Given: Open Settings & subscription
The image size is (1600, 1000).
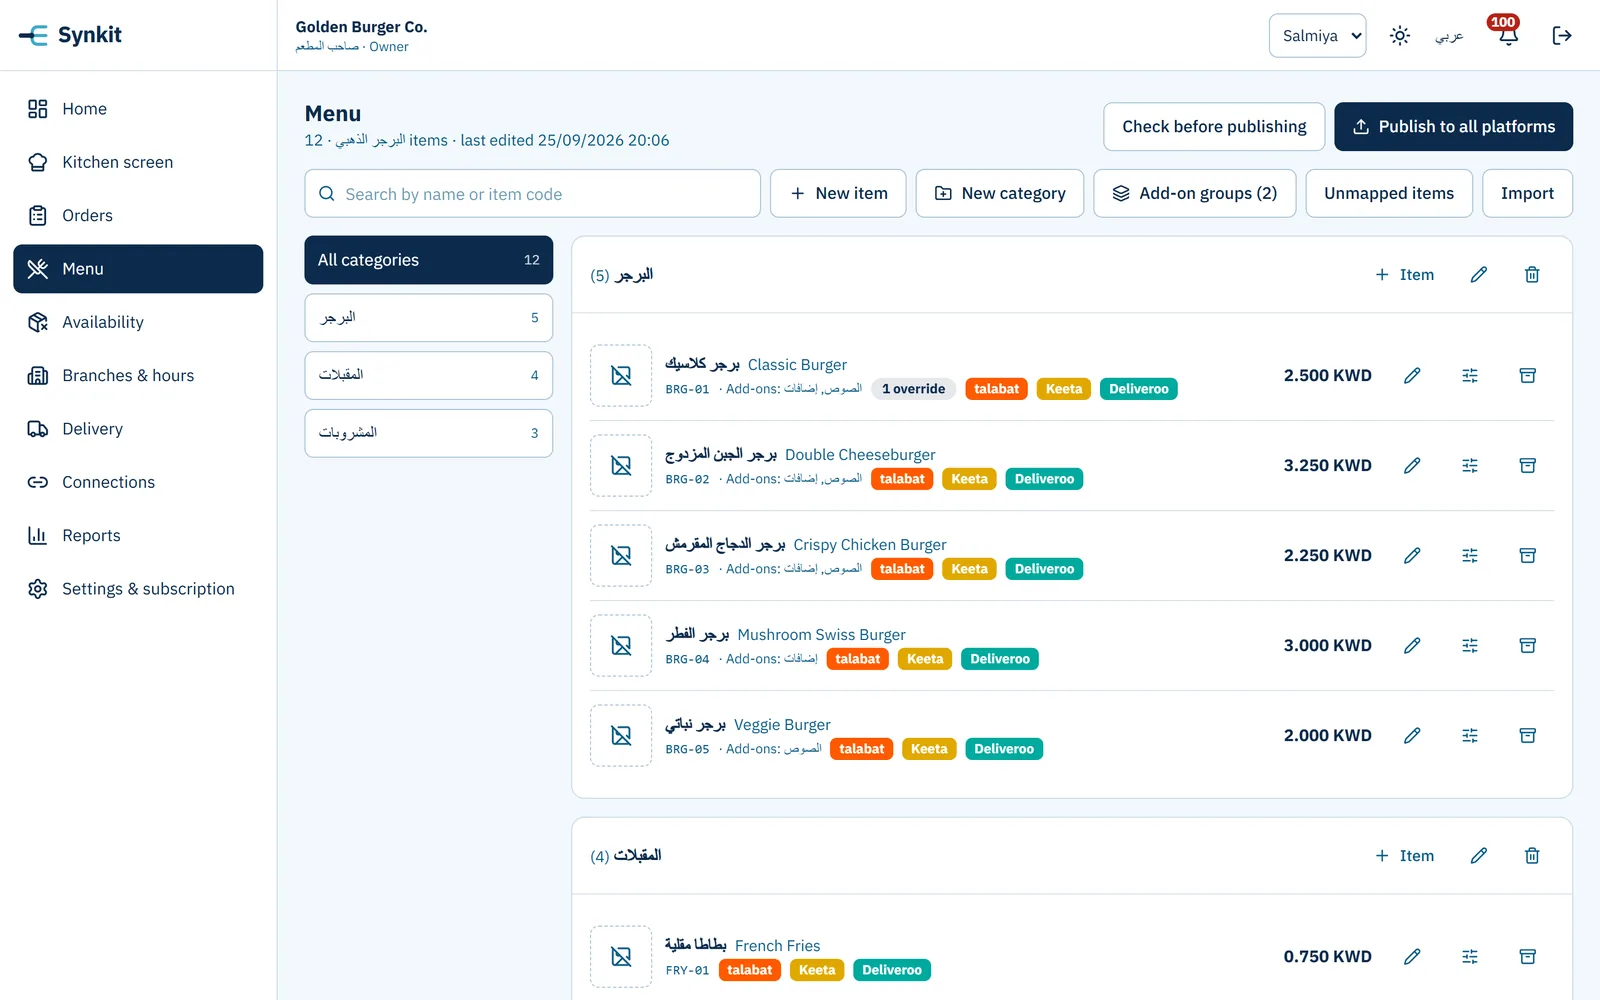Looking at the screenshot, I should pyautogui.click(x=138, y=589).
